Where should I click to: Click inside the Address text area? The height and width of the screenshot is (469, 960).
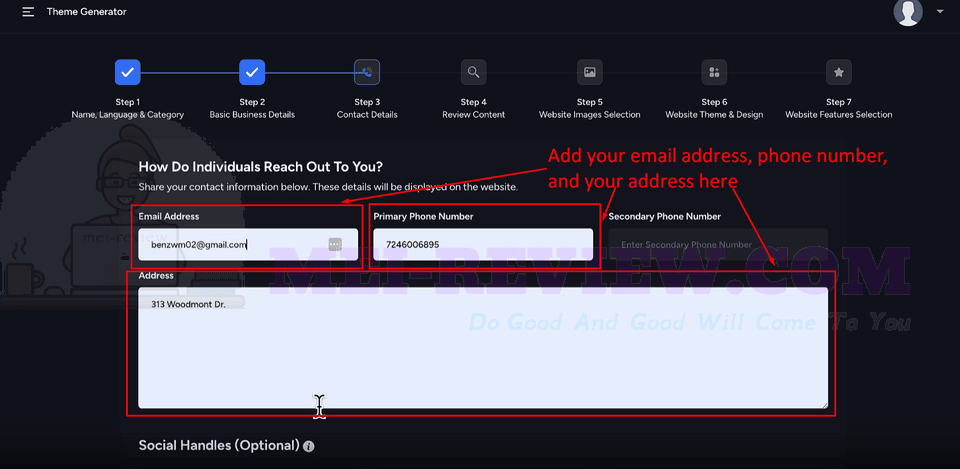tap(483, 348)
